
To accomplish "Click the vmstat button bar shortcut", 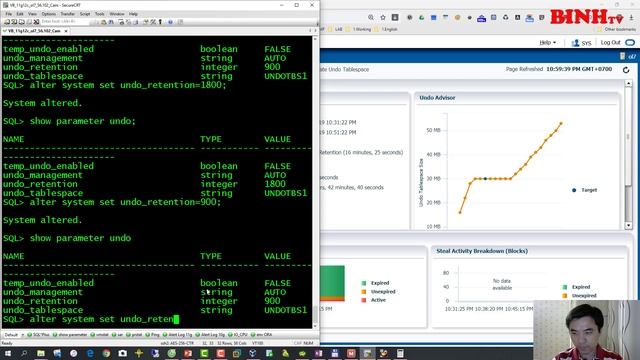I will (100, 335).
